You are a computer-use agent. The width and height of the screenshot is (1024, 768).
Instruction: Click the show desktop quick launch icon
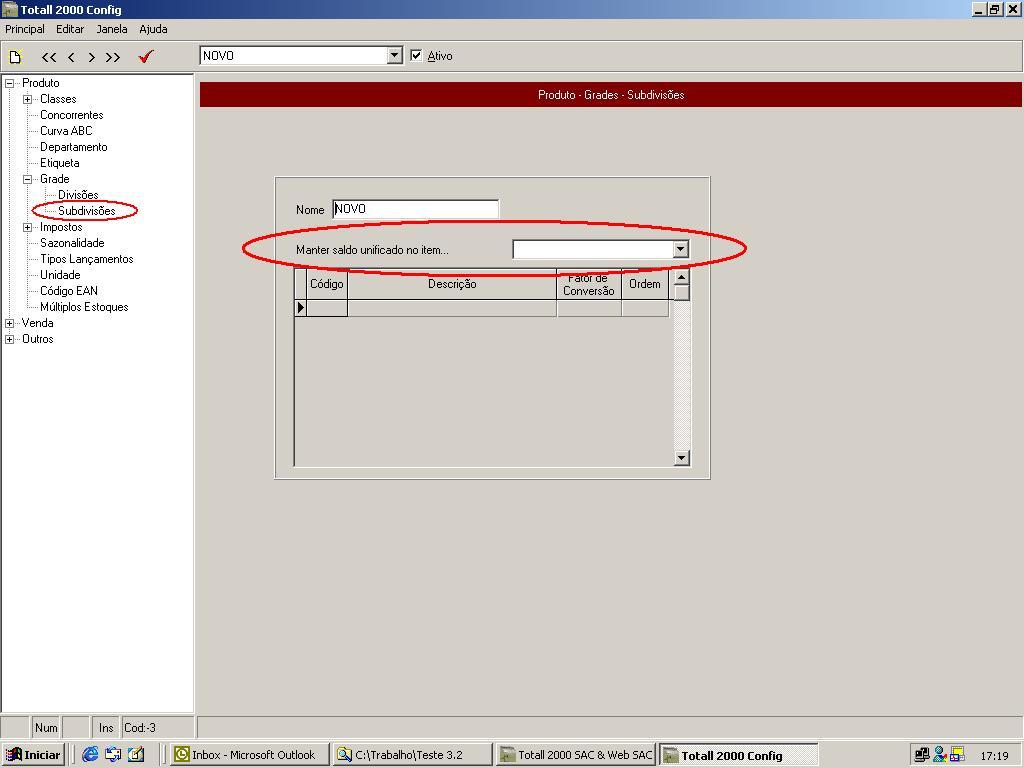pos(113,754)
